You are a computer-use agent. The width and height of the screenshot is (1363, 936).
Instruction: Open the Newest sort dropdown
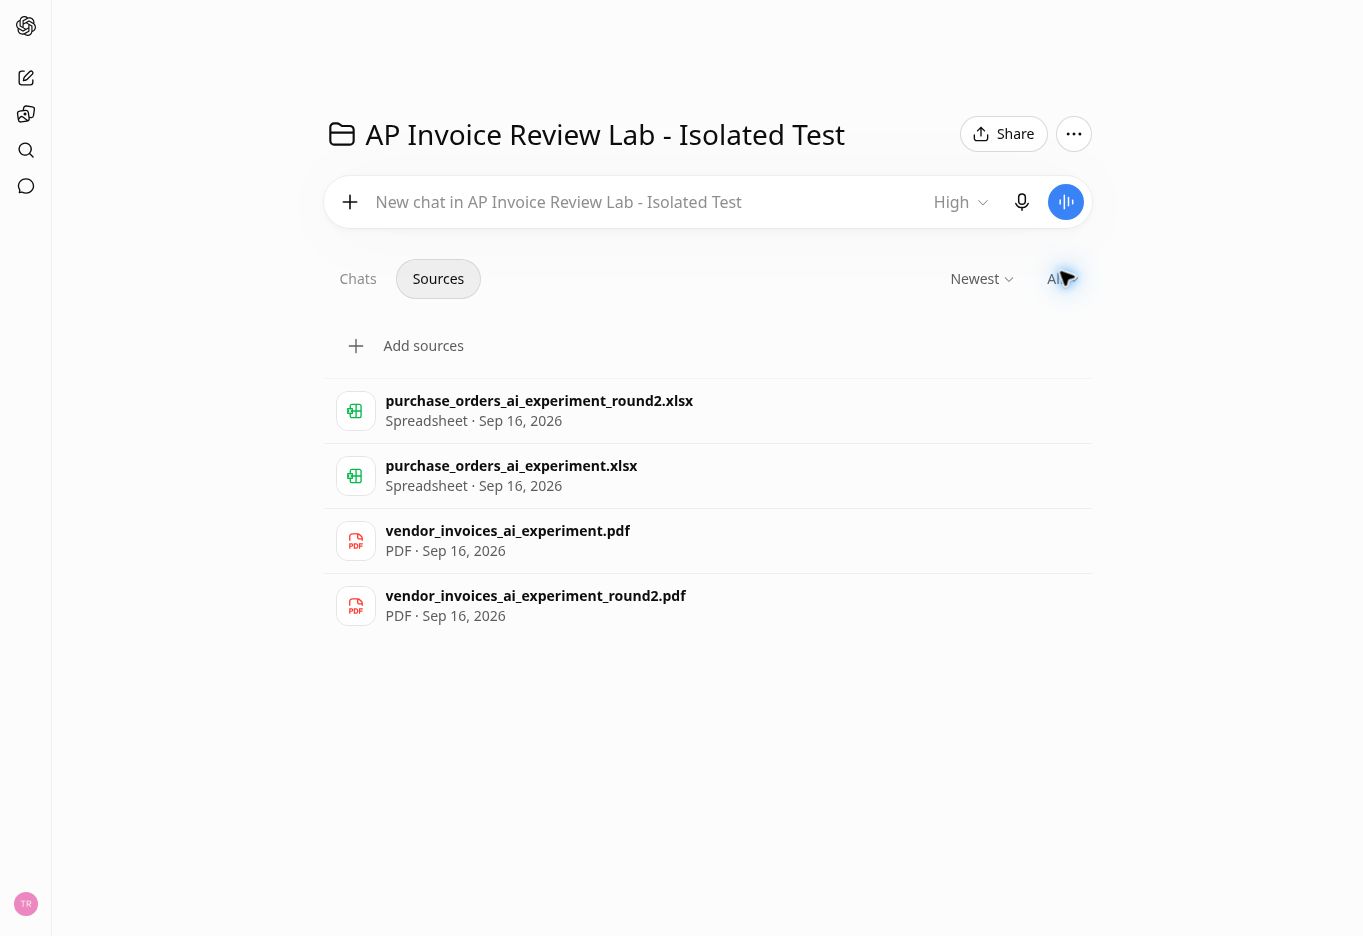(982, 279)
